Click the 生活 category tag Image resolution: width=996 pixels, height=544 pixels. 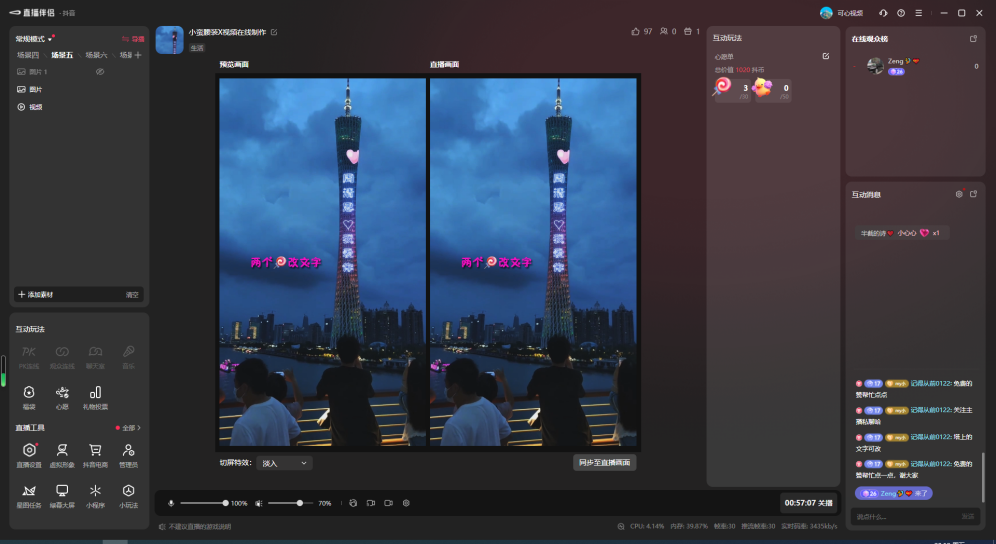point(196,48)
